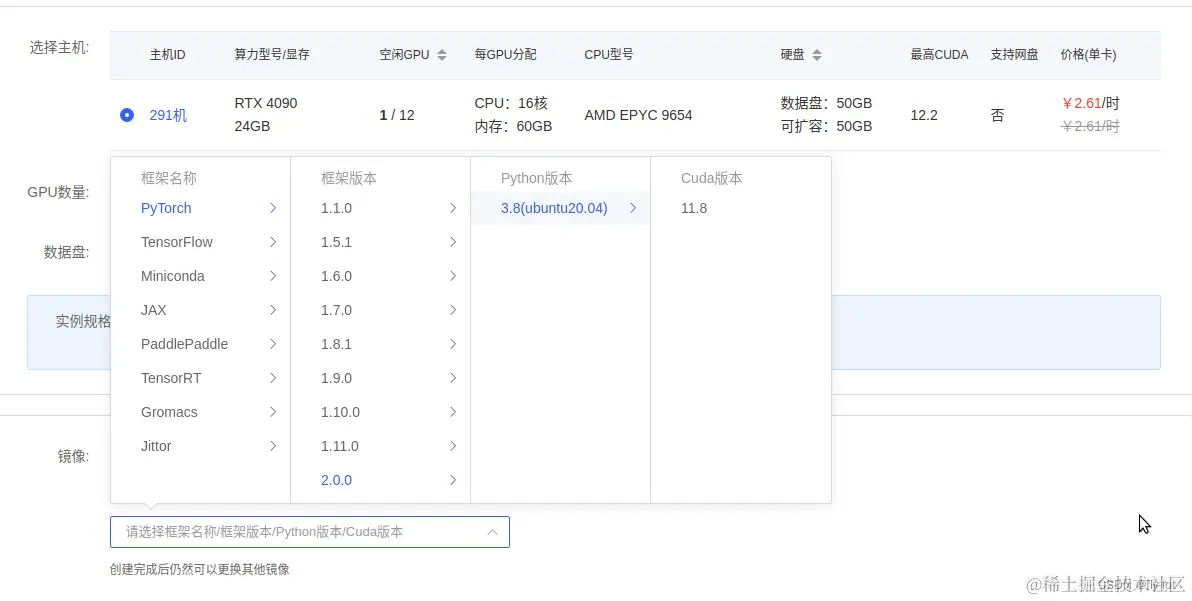The height and width of the screenshot is (601, 1192).
Task: Open the image selection dropdown field
Action: 309,532
